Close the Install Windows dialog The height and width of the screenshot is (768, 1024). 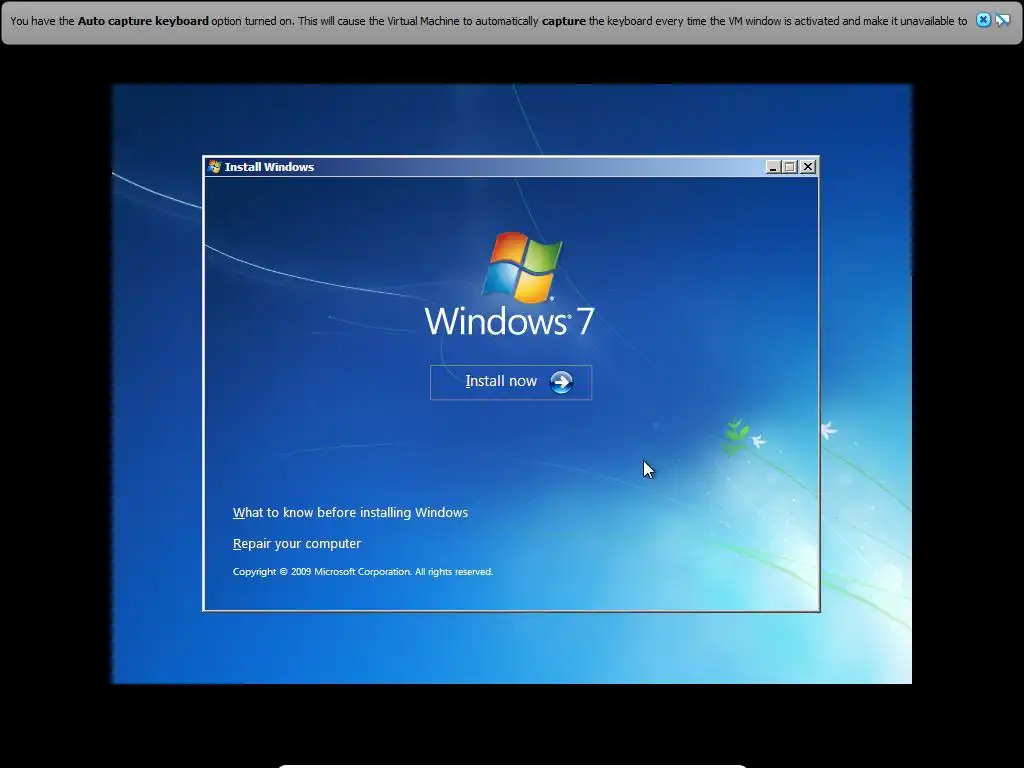(808, 167)
